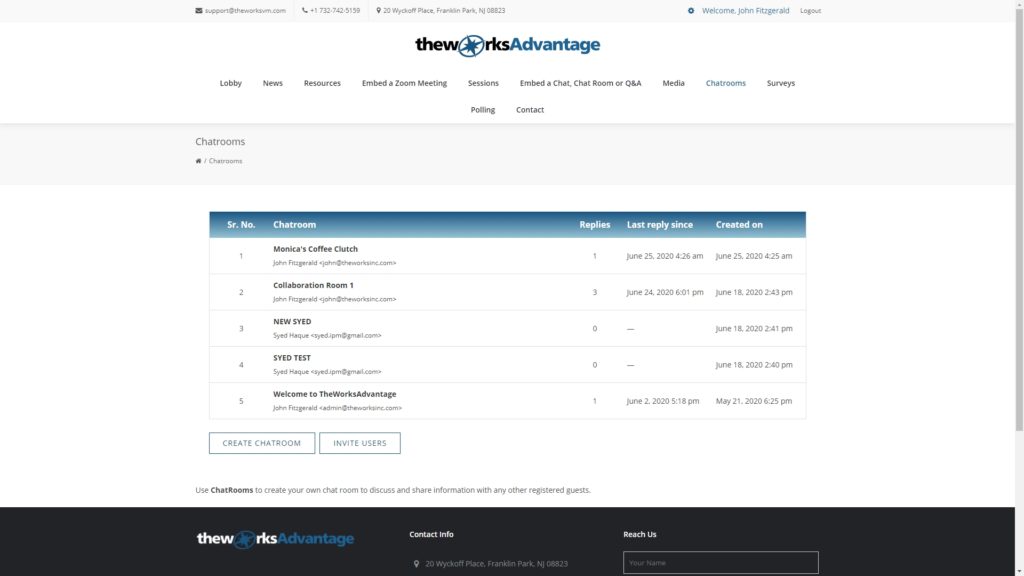Click the Create Chatroom button
Viewport: 1024px width, 576px height.
[262, 443]
